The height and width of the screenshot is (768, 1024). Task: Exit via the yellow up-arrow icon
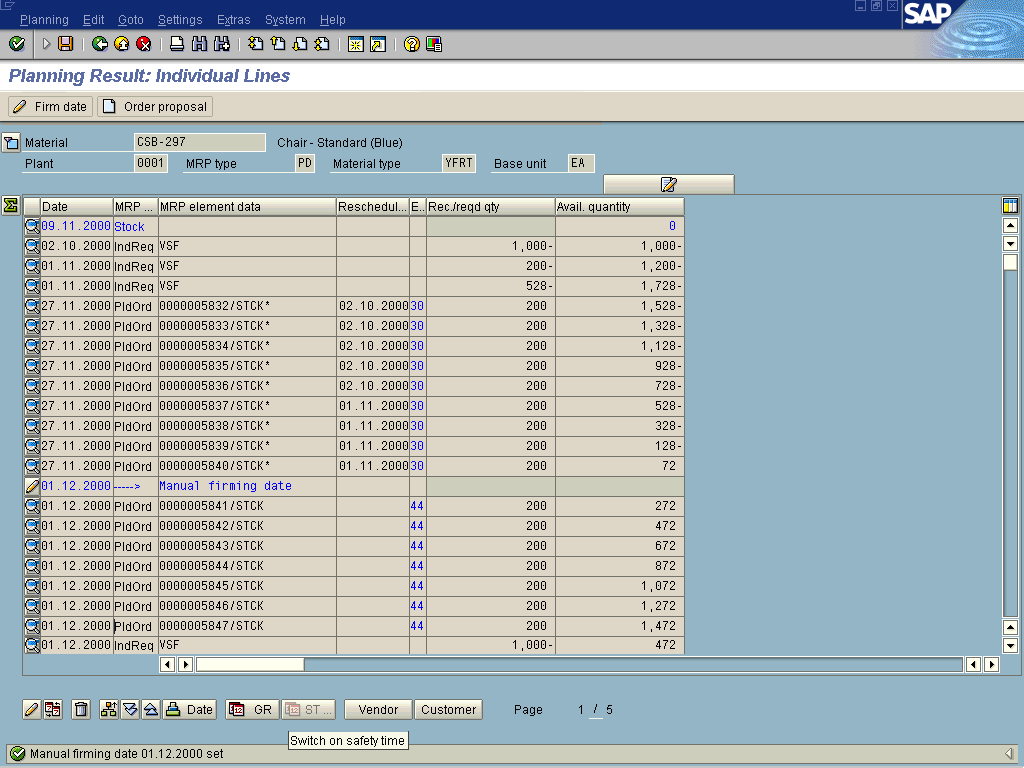(x=121, y=44)
